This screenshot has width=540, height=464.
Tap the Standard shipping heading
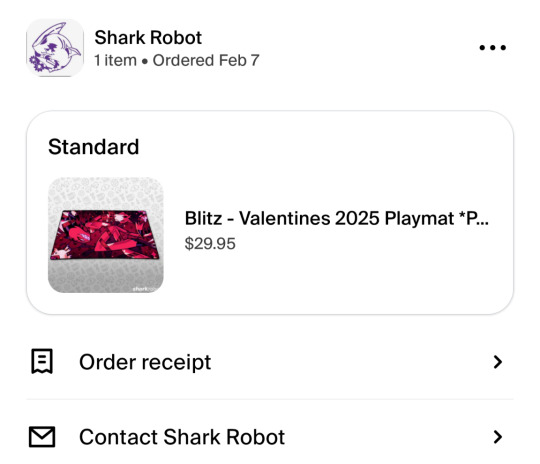(93, 147)
